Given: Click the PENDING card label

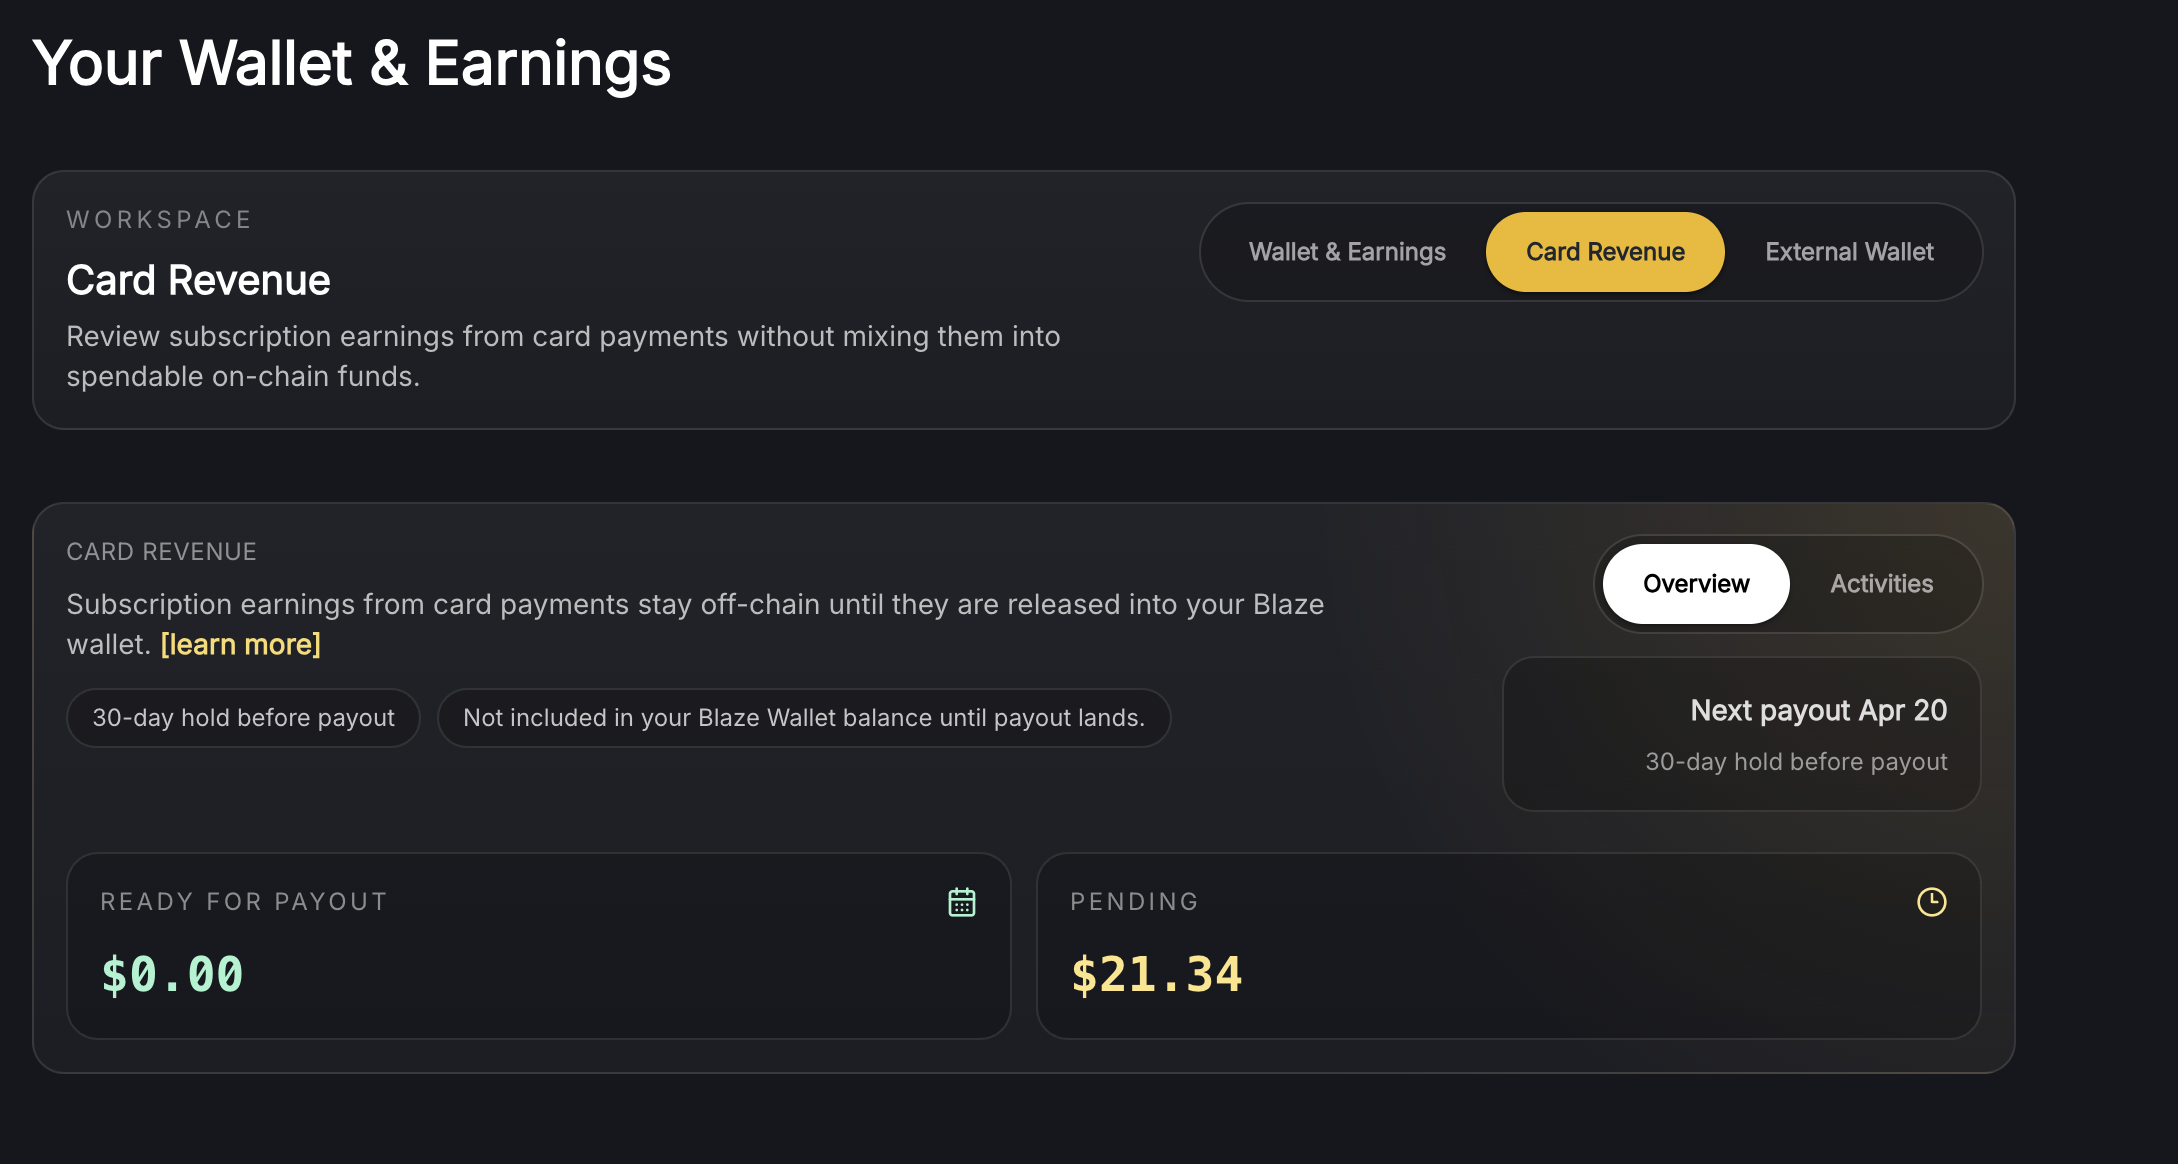Looking at the screenshot, I should (1134, 902).
